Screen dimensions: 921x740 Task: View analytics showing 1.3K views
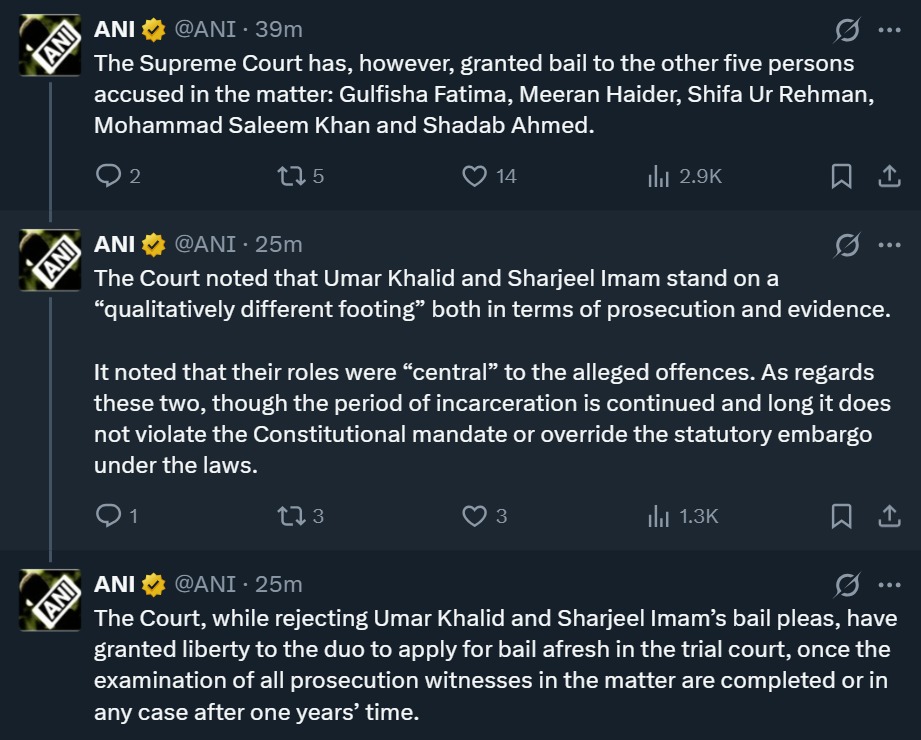(658, 516)
